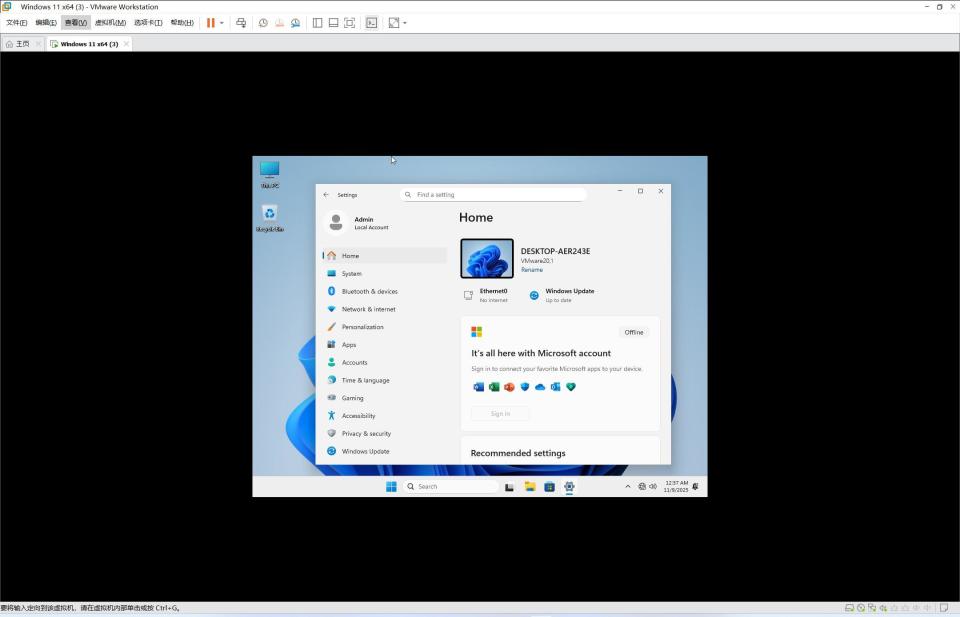Expand the hidden system tray icons chevron
Viewport: 960px width, 617px height.
[x=628, y=487]
